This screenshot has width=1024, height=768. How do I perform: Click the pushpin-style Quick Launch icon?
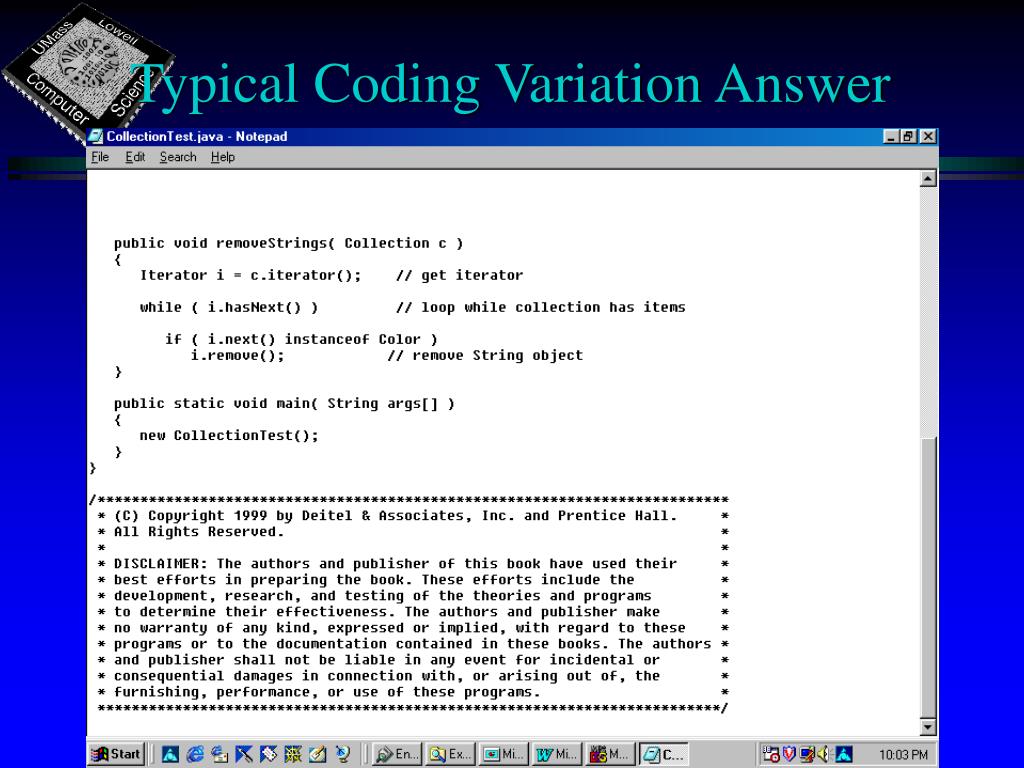tap(244, 754)
